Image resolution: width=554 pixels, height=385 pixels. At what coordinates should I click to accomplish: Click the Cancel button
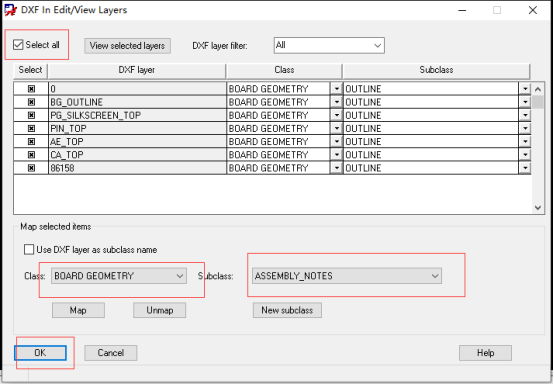tap(111, 353)
